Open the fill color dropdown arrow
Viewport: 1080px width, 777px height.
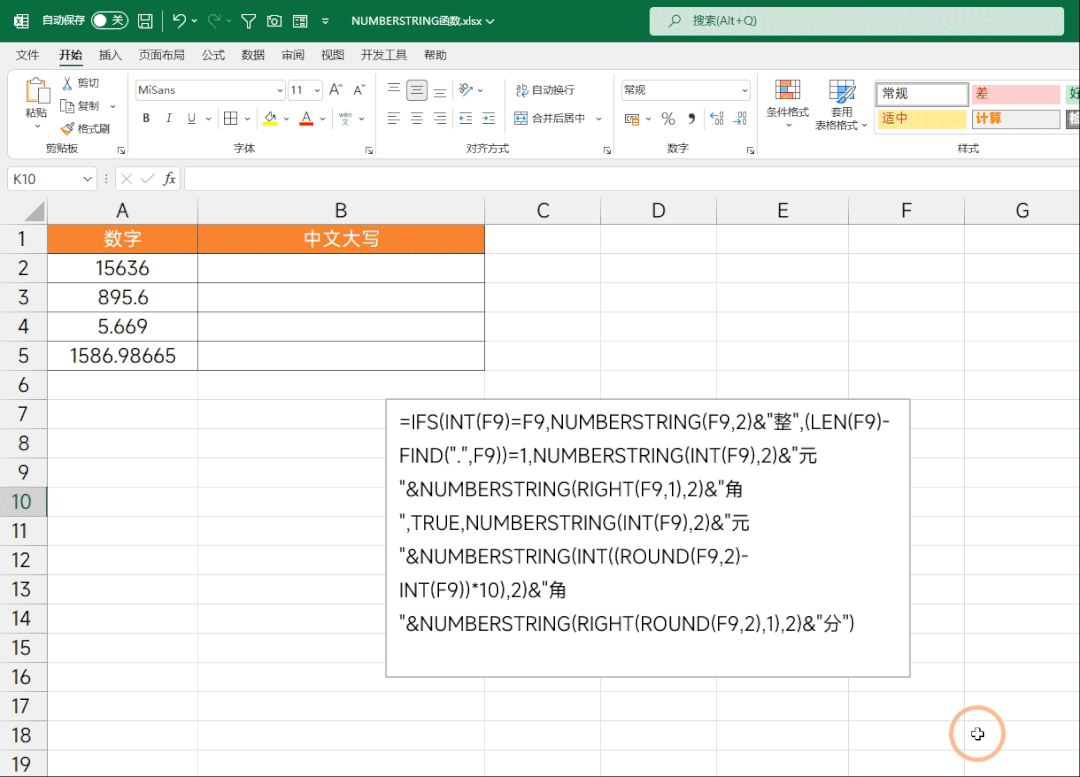click(286, 119)
